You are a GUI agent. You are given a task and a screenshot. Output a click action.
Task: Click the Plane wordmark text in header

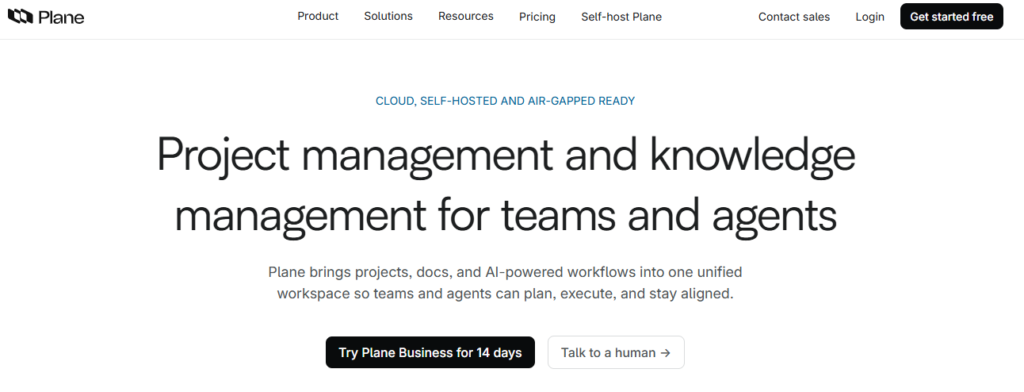61,17
